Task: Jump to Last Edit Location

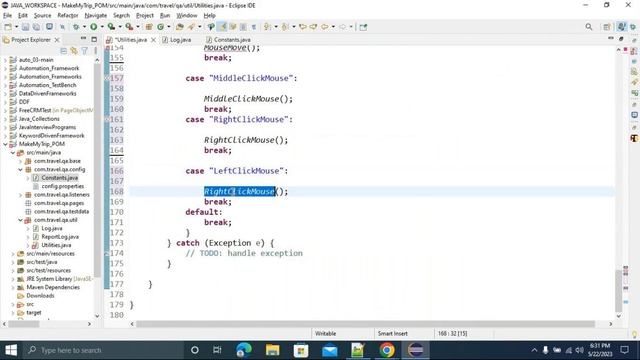Action: (303, 27)
